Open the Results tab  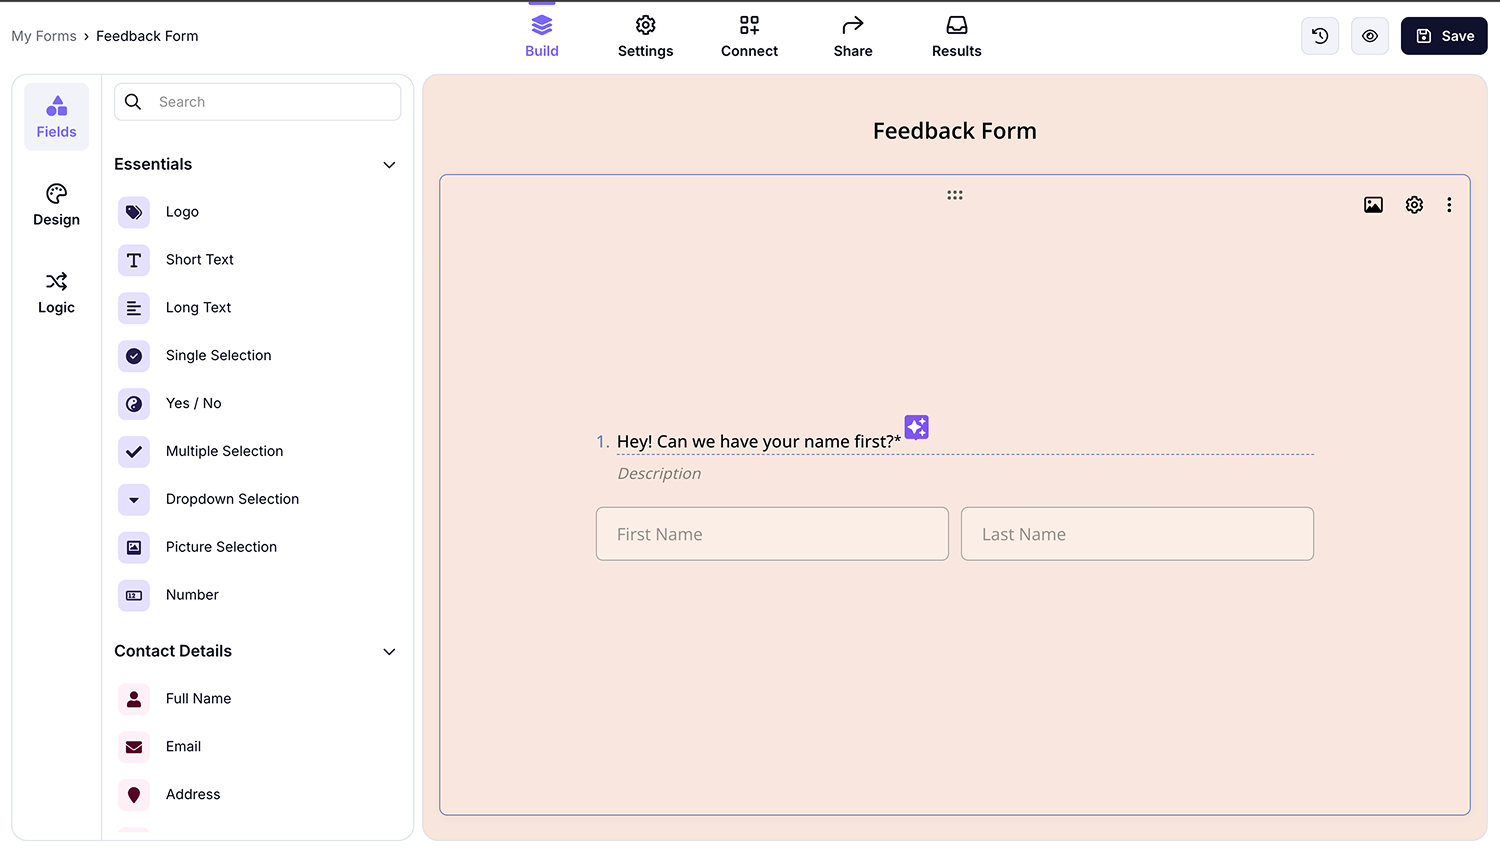[x=956, y=35]
